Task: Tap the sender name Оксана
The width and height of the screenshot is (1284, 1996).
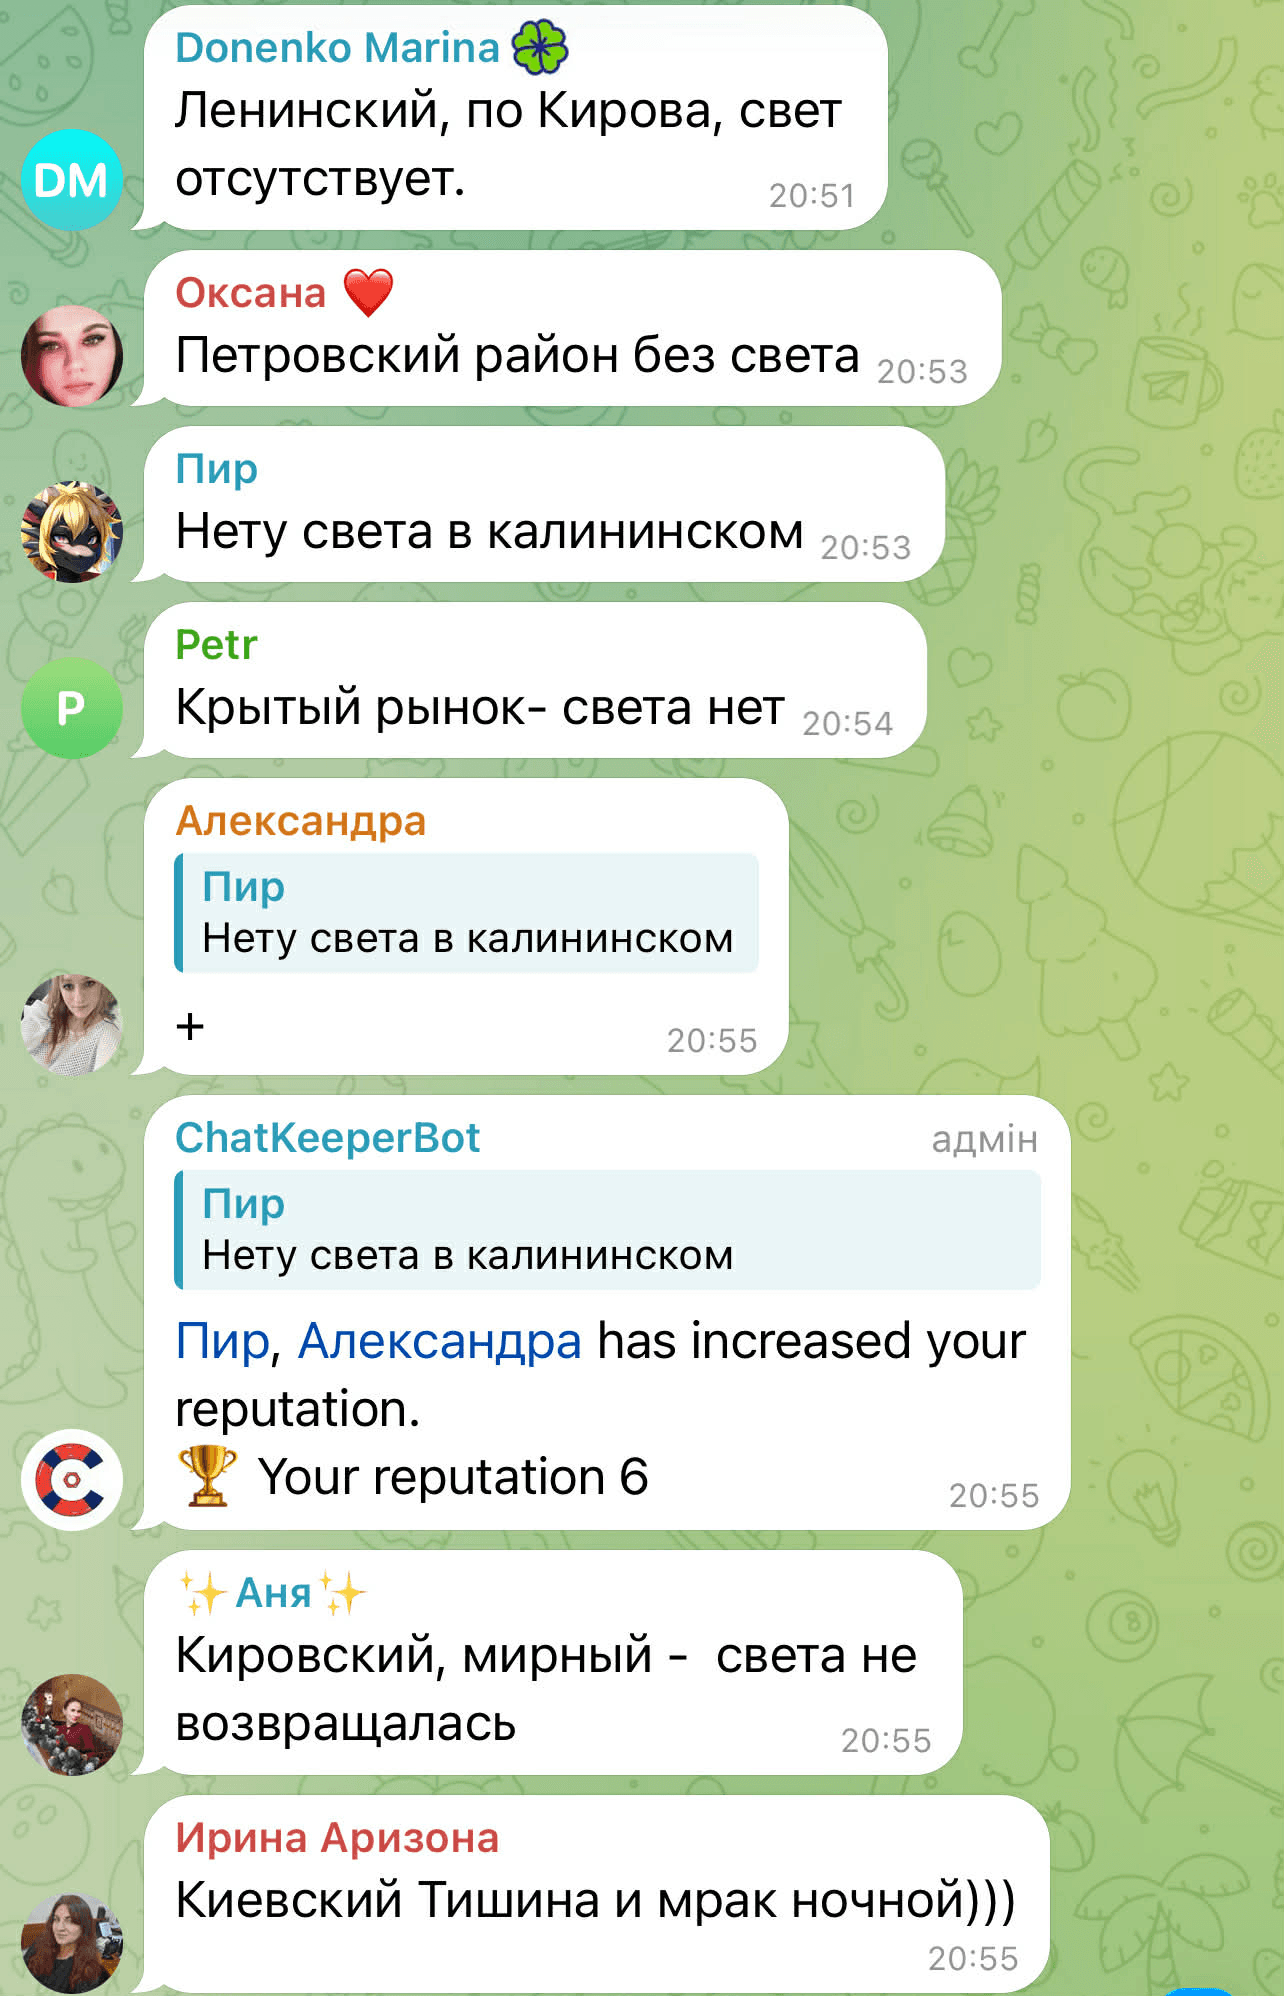Action: (251, 293)
